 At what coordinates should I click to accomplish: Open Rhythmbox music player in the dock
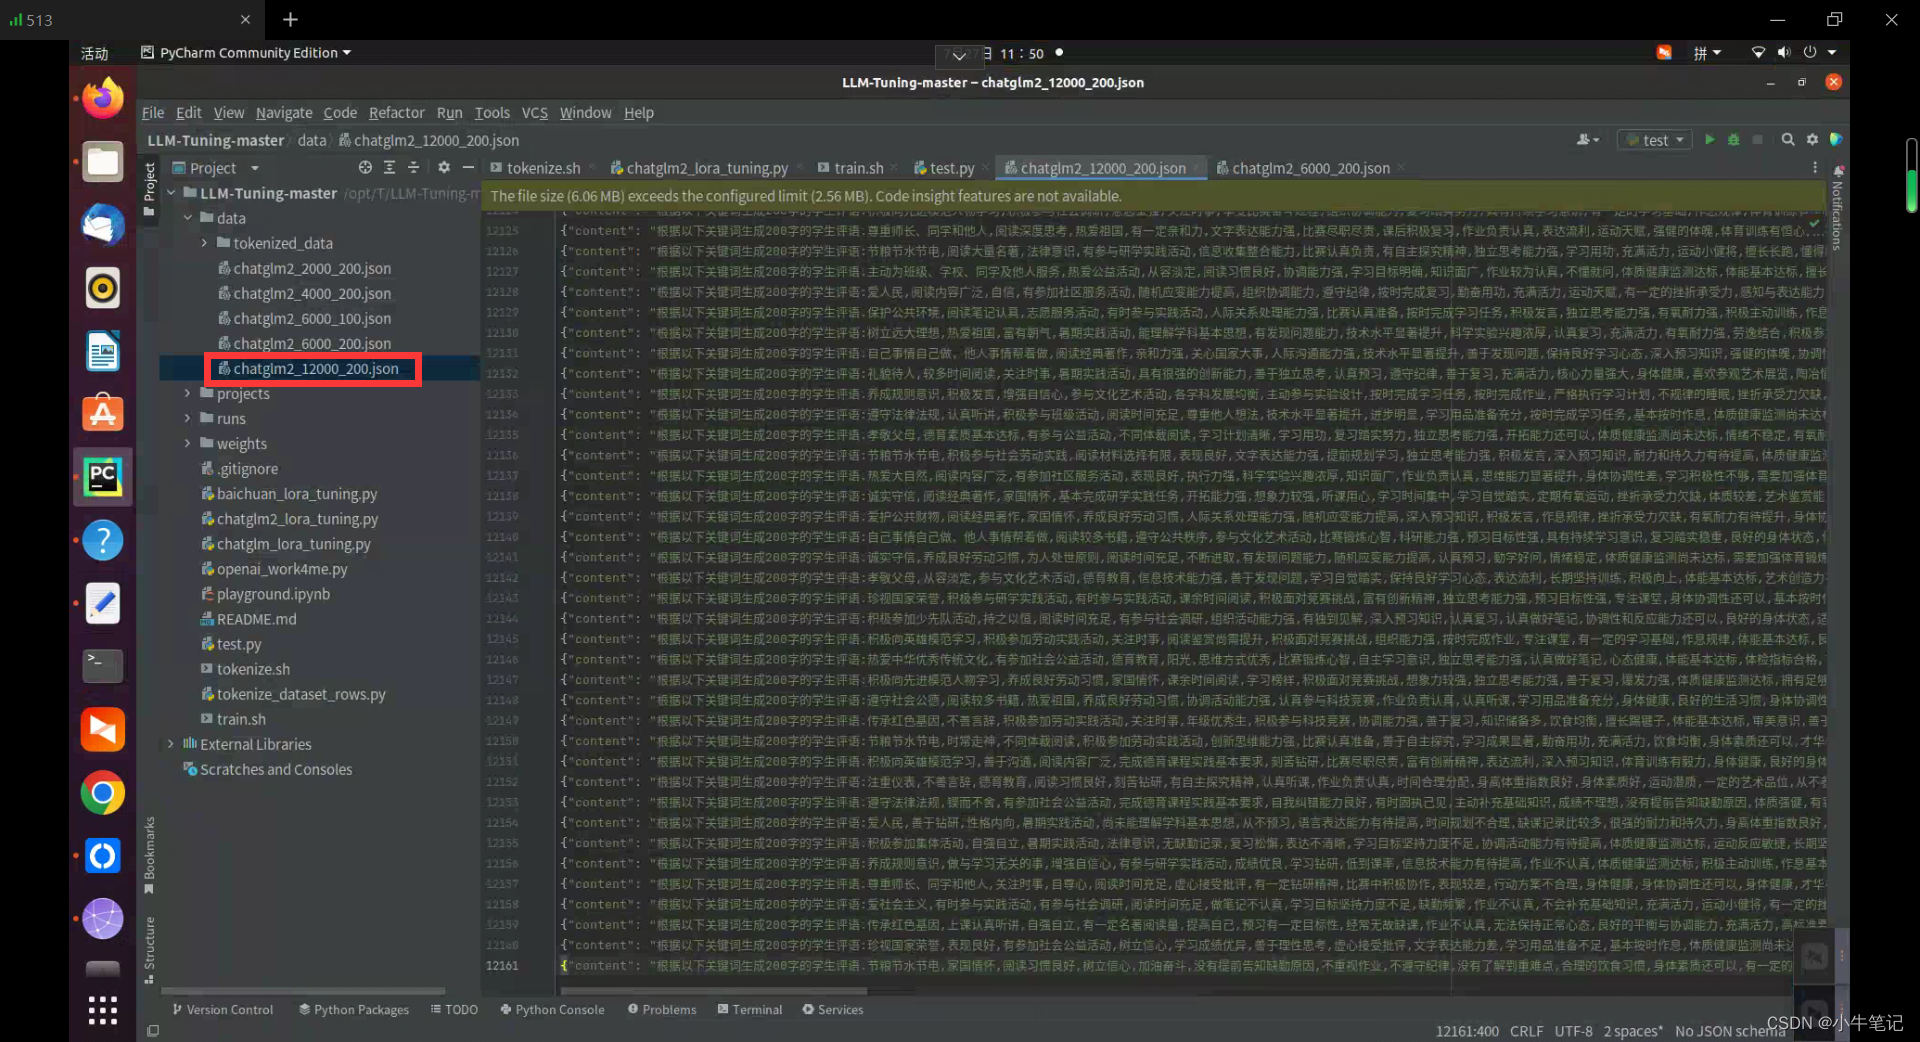click(x=102, y=288)
